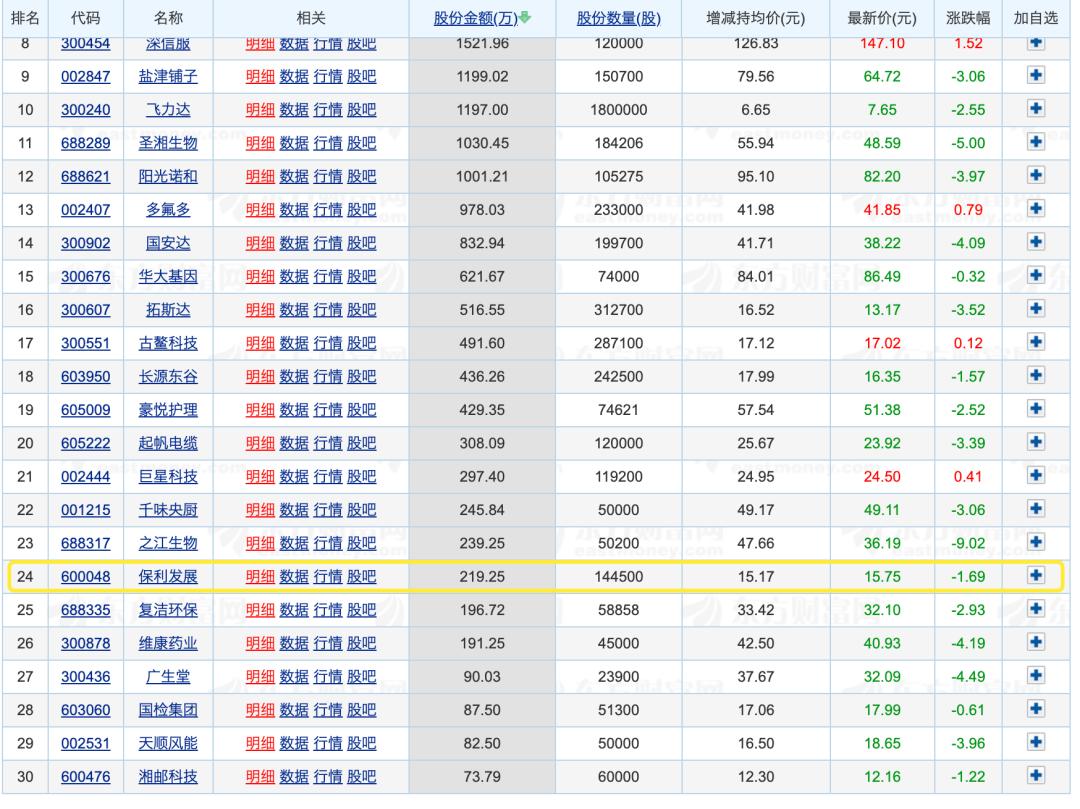Image resolution: width=1080 pixels, height=809 pixels.
Task: Add 长源东谷 to watchlist via plus icon
Action: 1035,376
